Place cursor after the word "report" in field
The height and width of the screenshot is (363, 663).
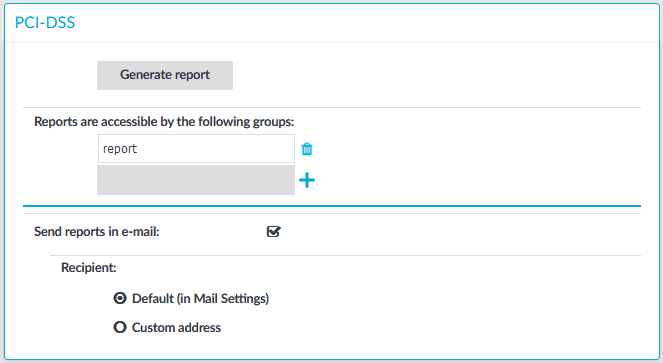[x=139, y=149]
